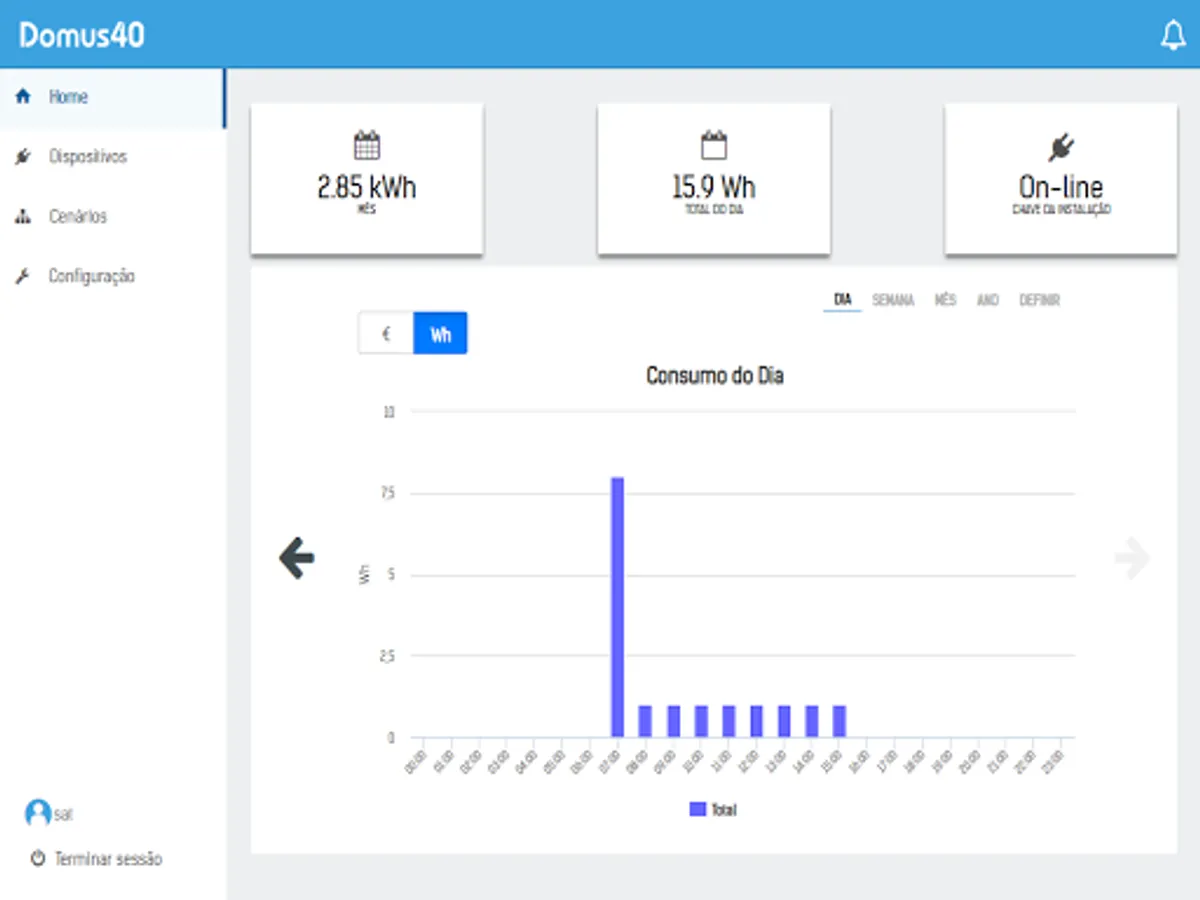This screenshot has width=1200, height=900.
Task: Toggle the Total series in chart legend
Action: [713, 810]
